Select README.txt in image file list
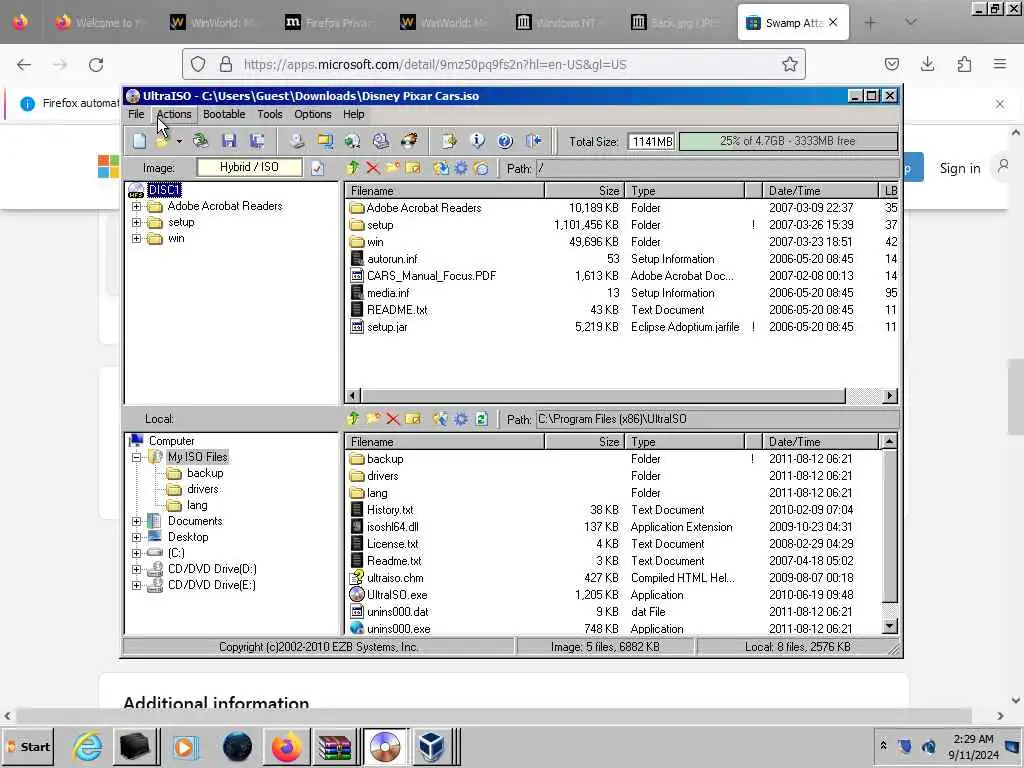 [397, 310]
